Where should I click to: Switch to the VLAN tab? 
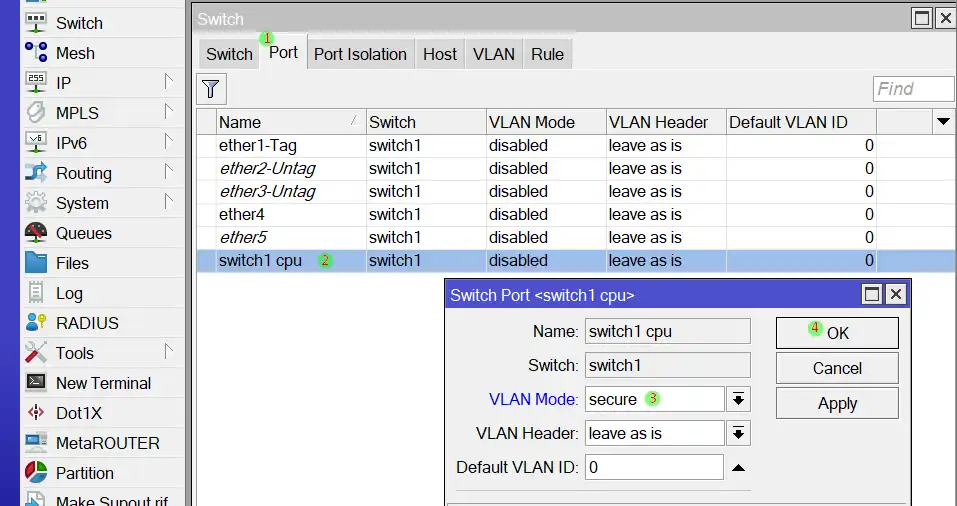click(493, 54)
